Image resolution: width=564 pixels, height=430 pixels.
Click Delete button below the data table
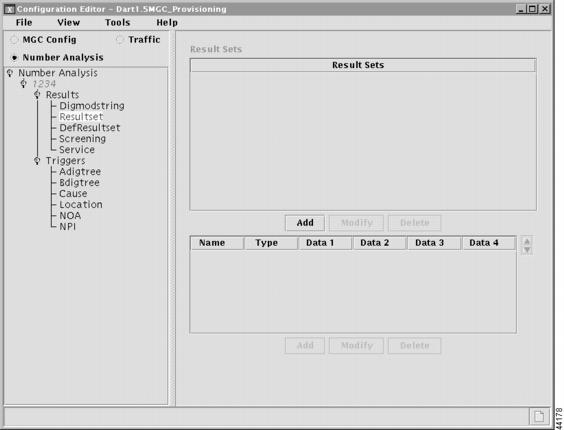tap(414, 345)
